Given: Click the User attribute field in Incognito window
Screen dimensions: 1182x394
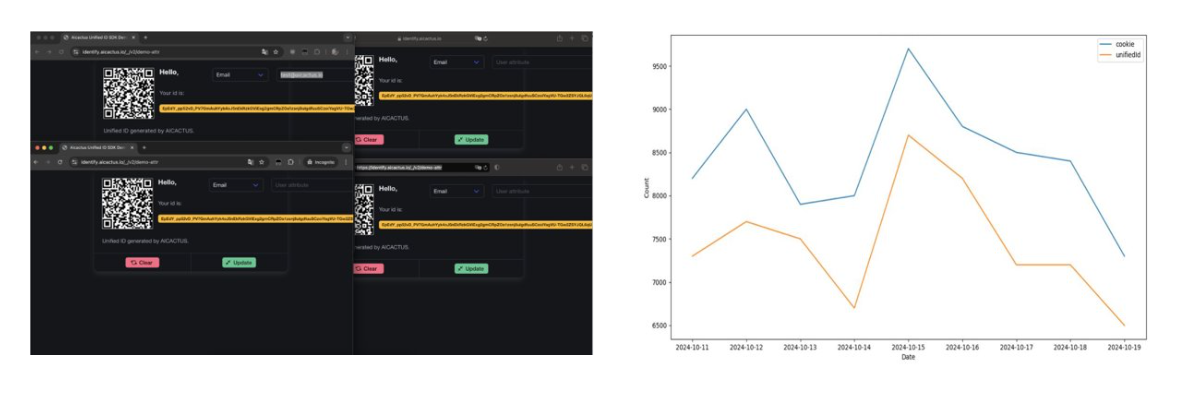Looking at the screenshot, I should [311, 185].
